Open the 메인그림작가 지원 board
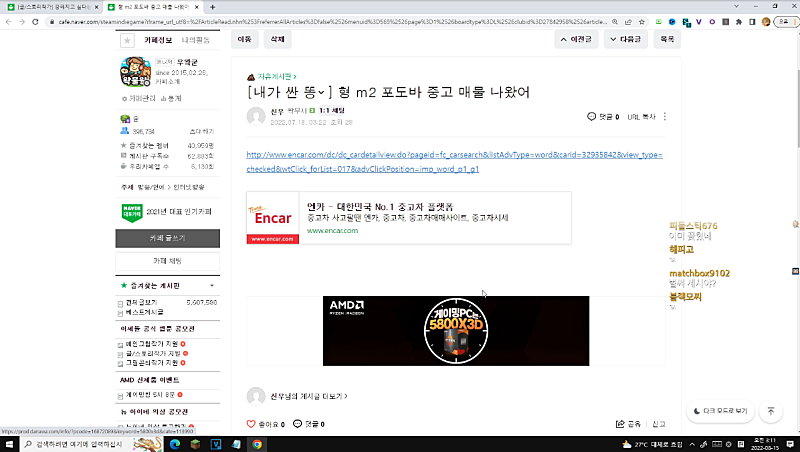The width and height of the screenshot is (800, 452). coord(152,344)
